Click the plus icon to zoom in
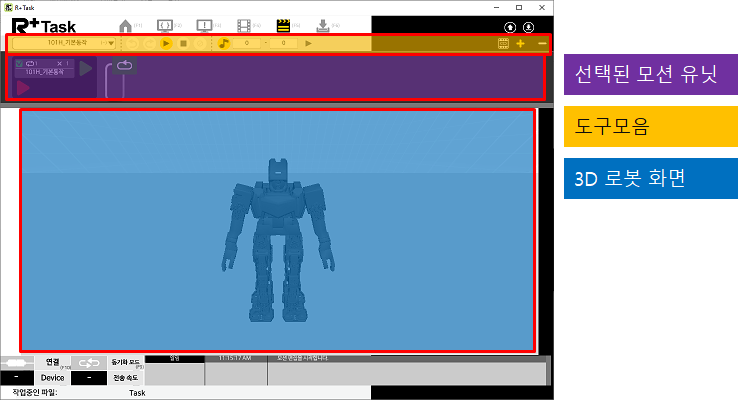 pos(520,44)
